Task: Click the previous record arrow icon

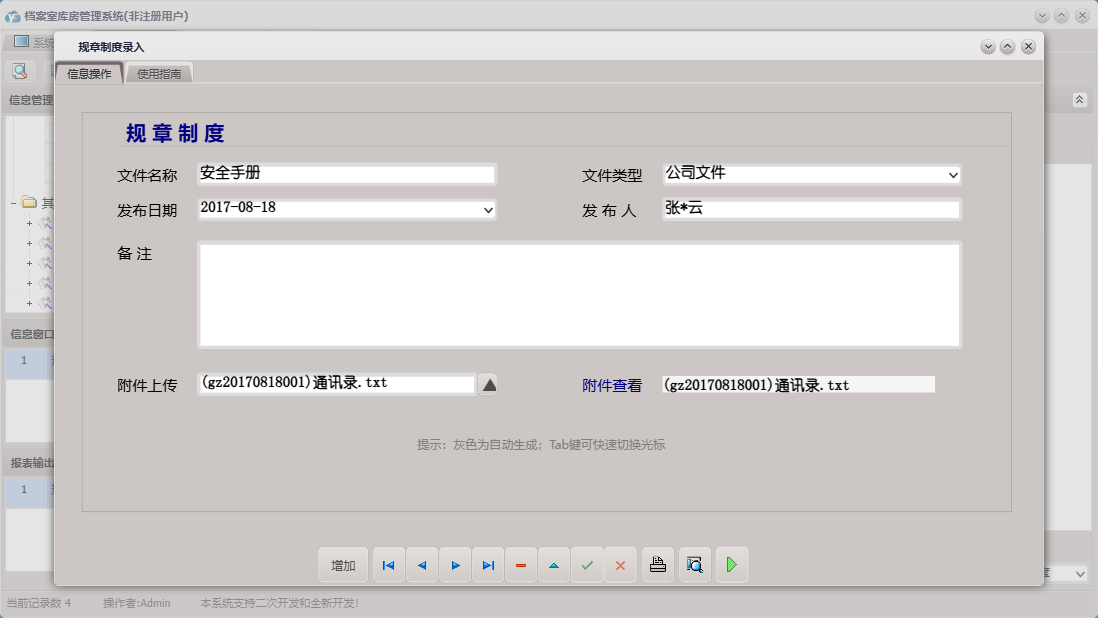Action: pyautogui.click(x=422, y=565)
